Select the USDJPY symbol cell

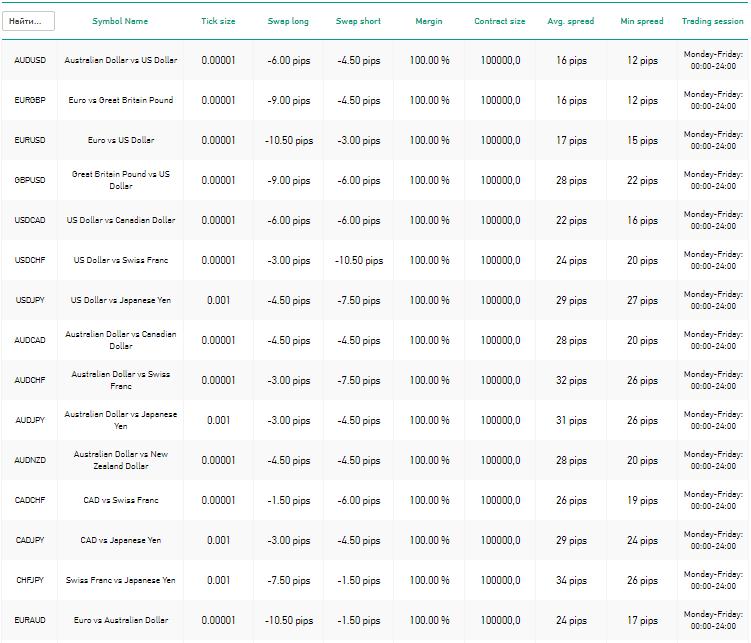pos(30,301)
